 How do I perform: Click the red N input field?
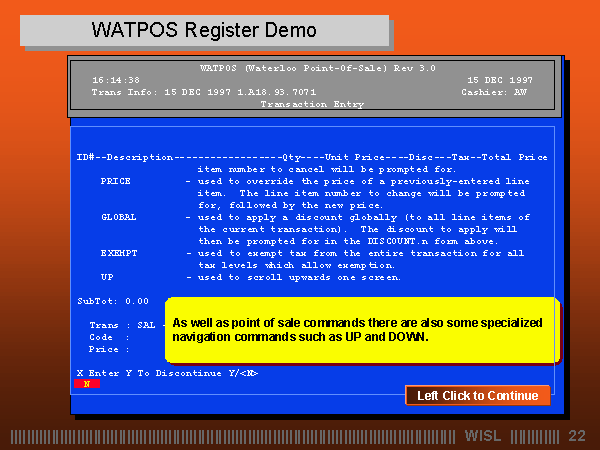click(x=86, y=383)
